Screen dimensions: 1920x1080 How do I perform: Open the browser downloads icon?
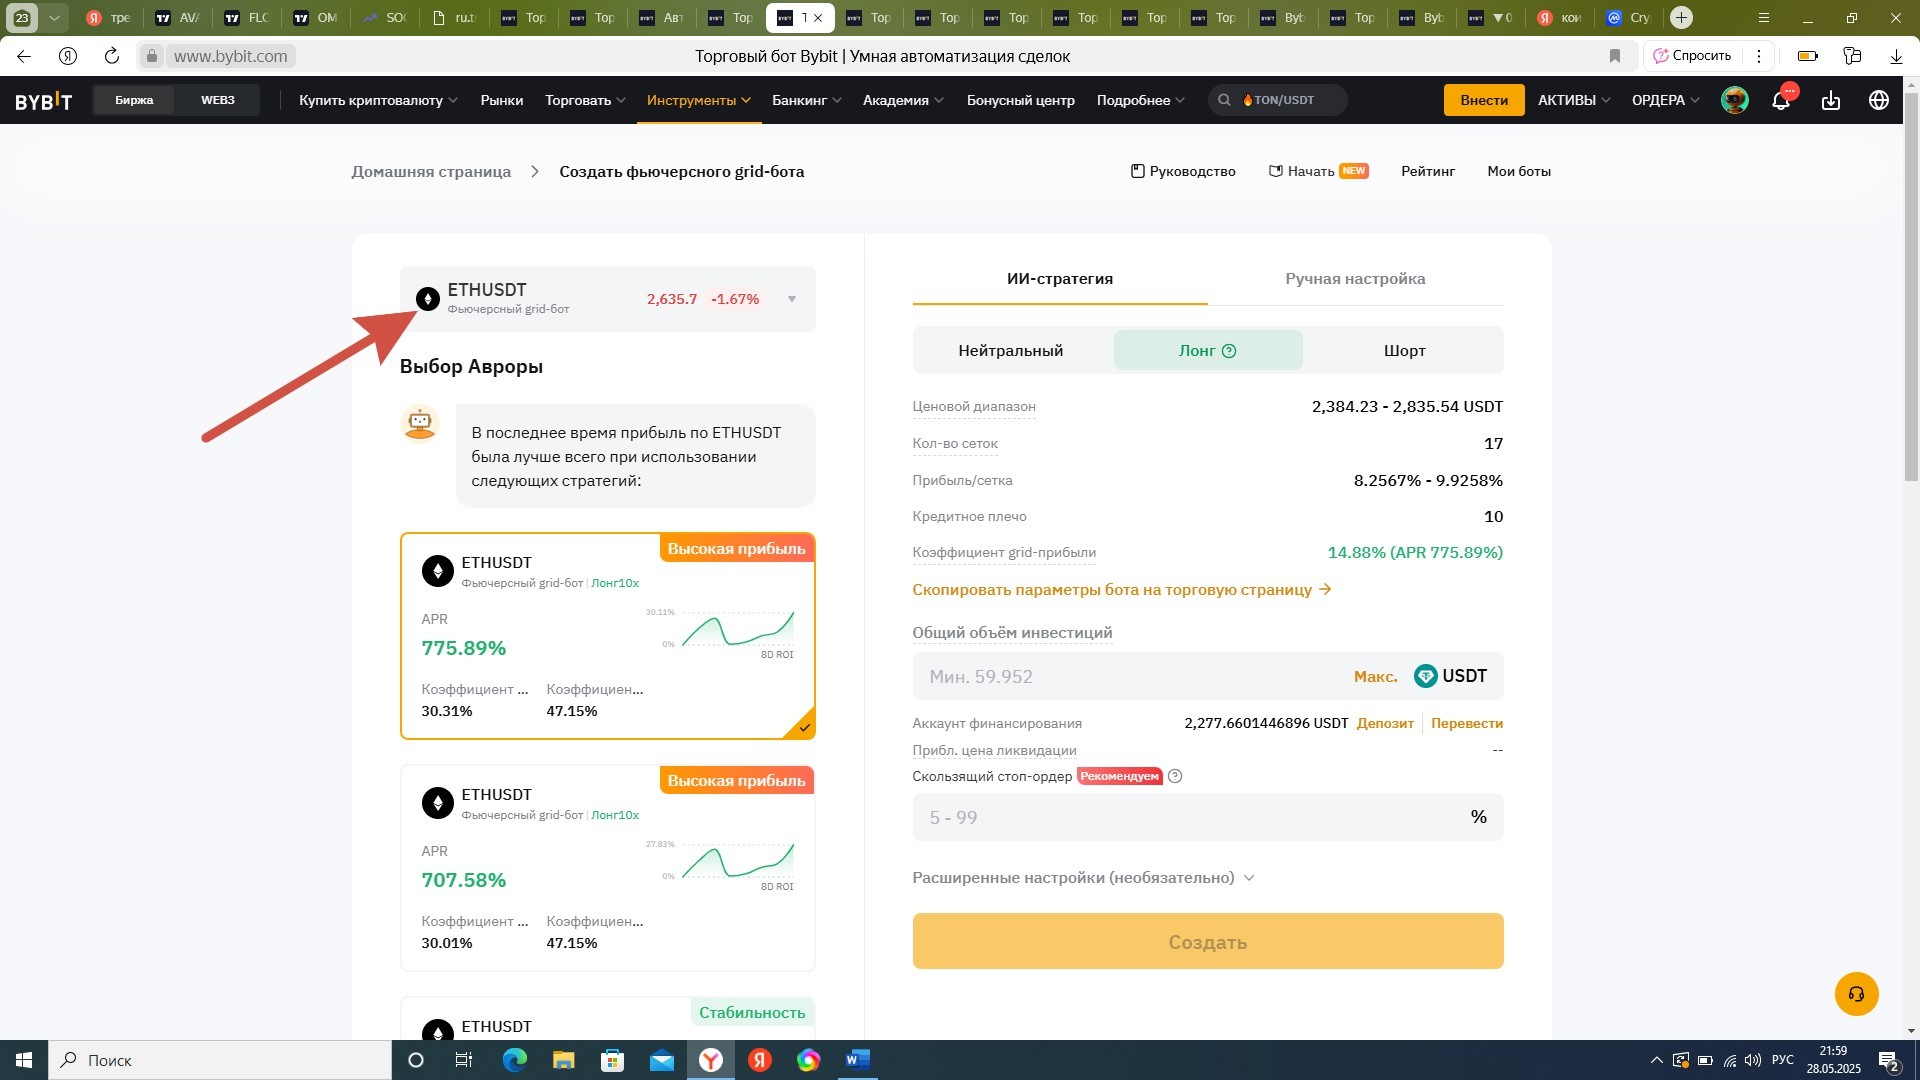[x=1896, y=56]
